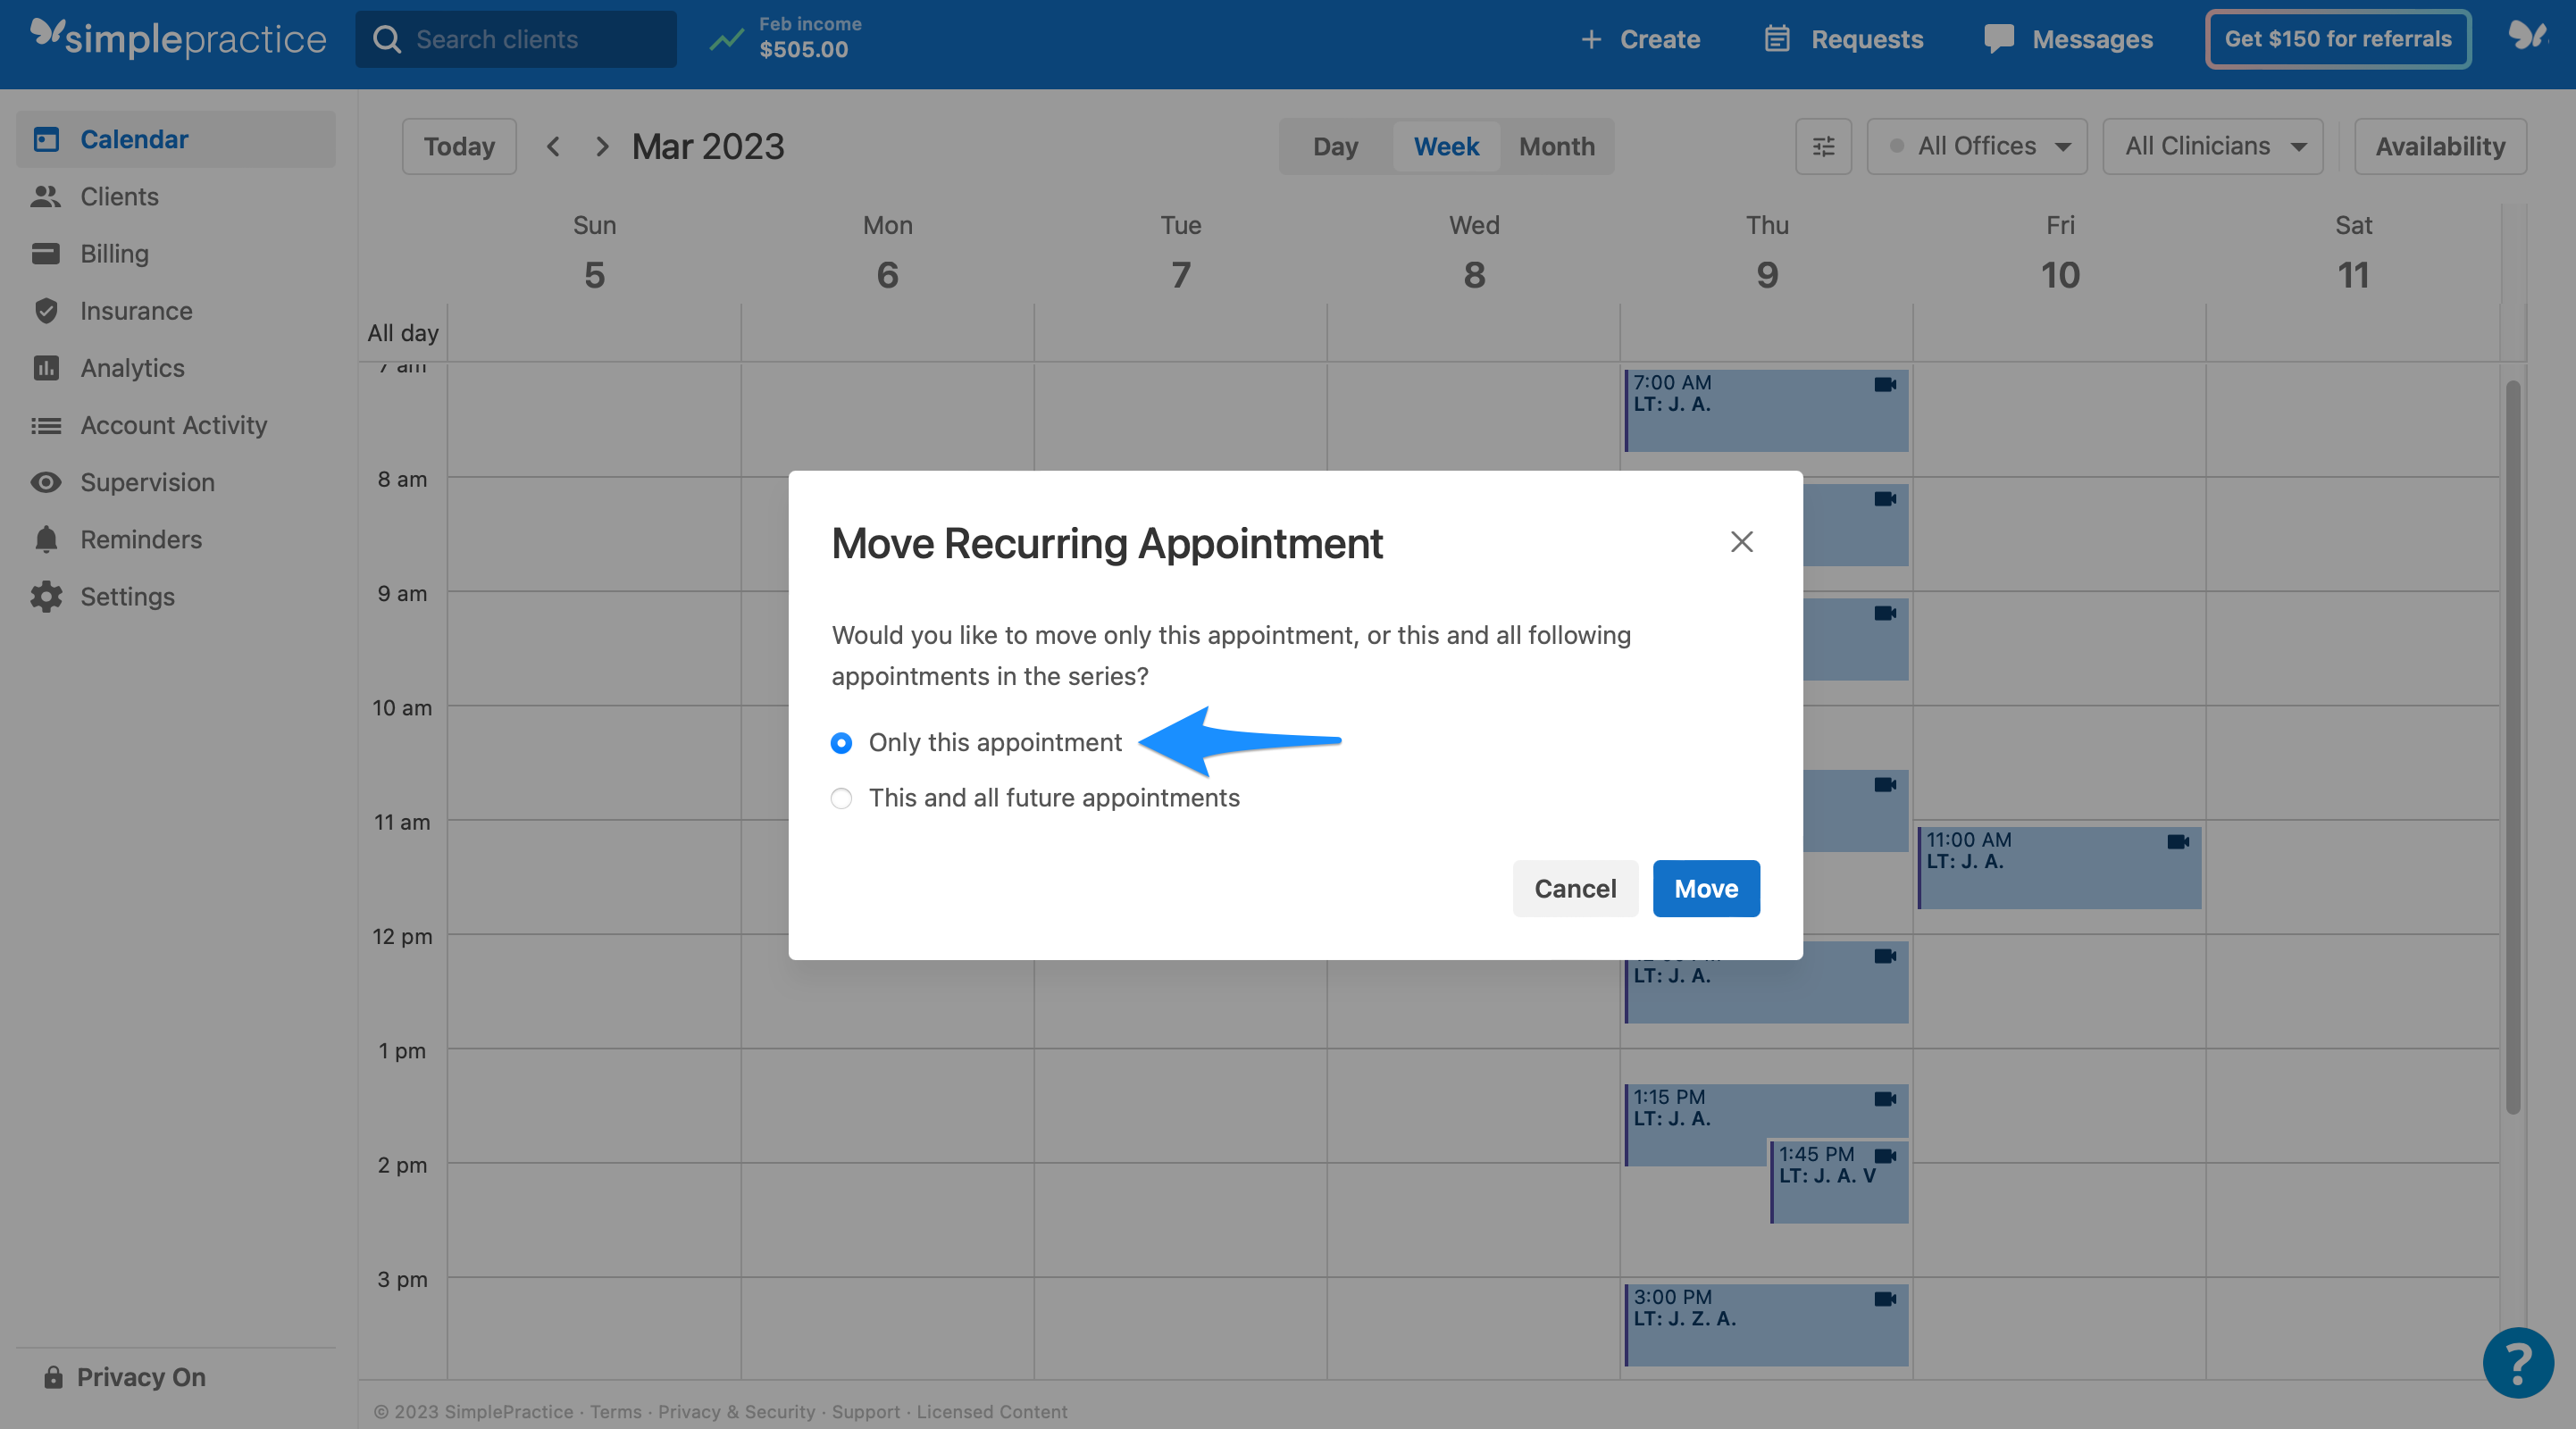Open the All Offices dropdown
Viewport: 2576px width, 1429px height.
pyautogui.click(x=1976, y=146)
